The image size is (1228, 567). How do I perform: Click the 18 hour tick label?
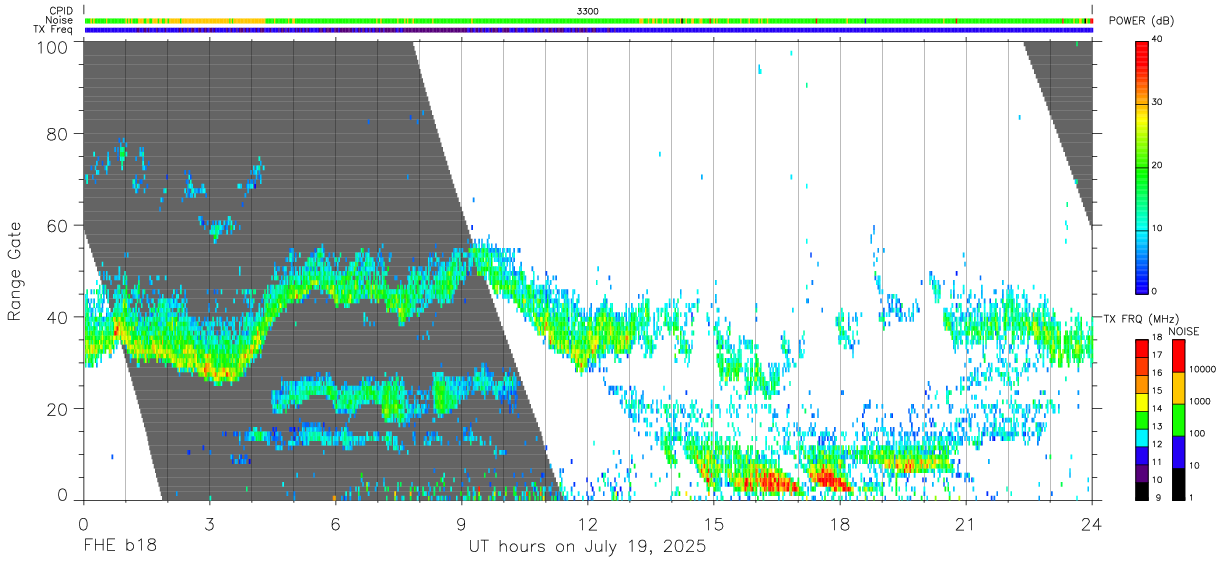point(840,524)
